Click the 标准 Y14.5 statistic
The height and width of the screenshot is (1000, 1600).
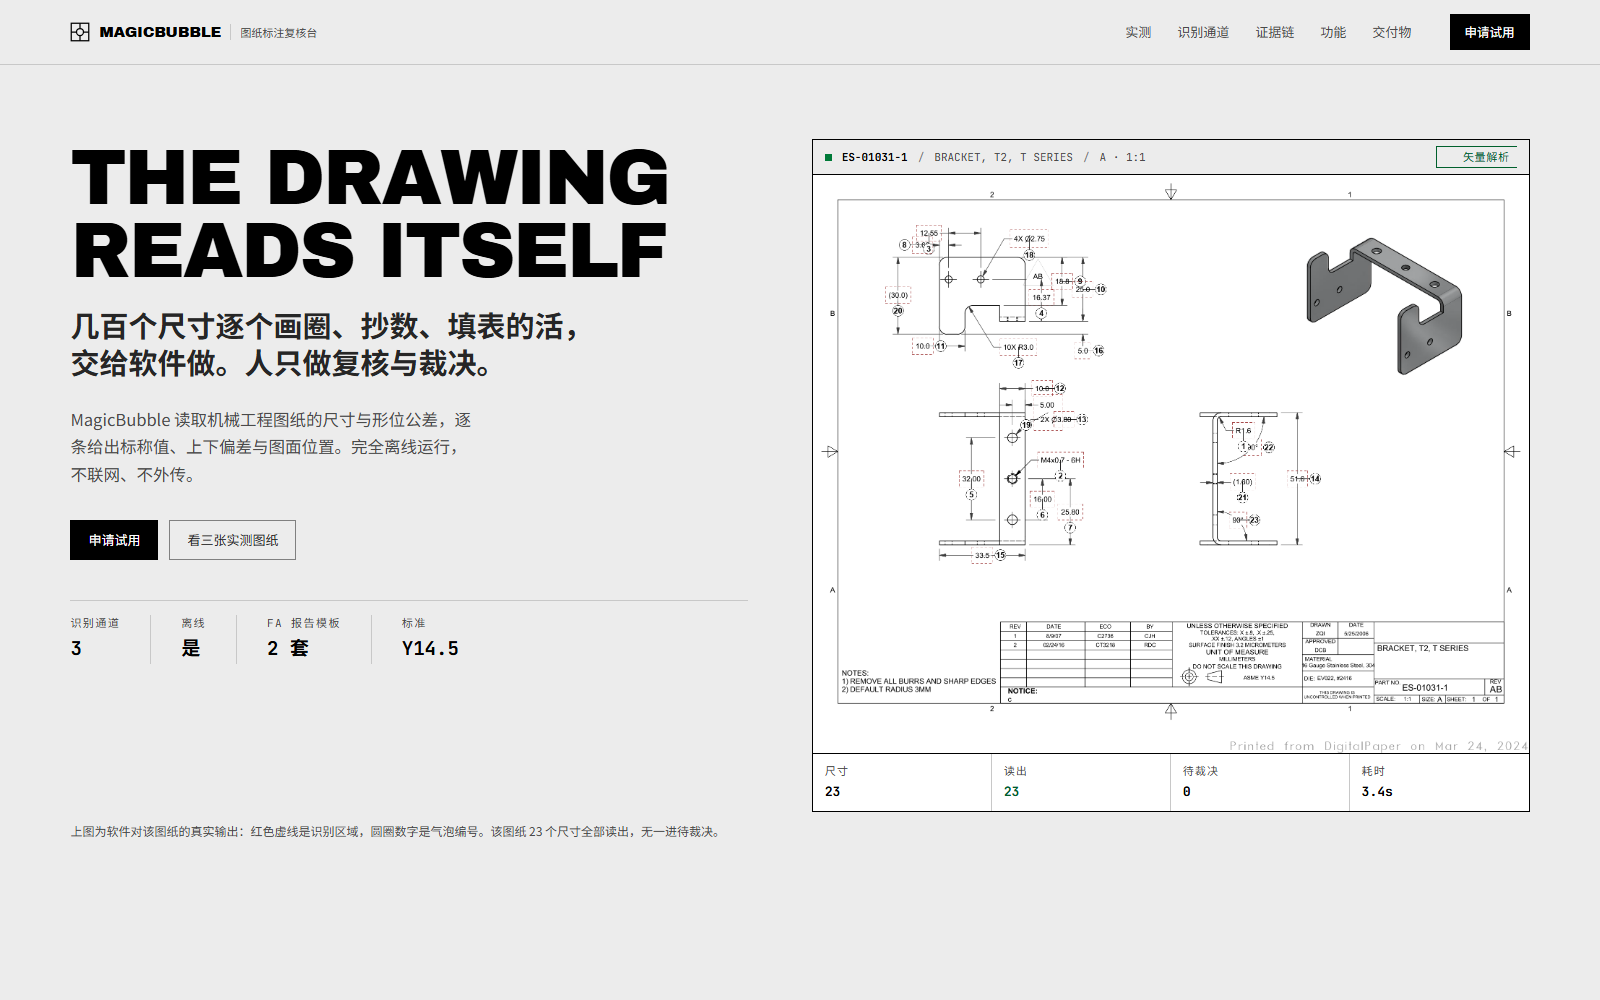tap(430, 638)
